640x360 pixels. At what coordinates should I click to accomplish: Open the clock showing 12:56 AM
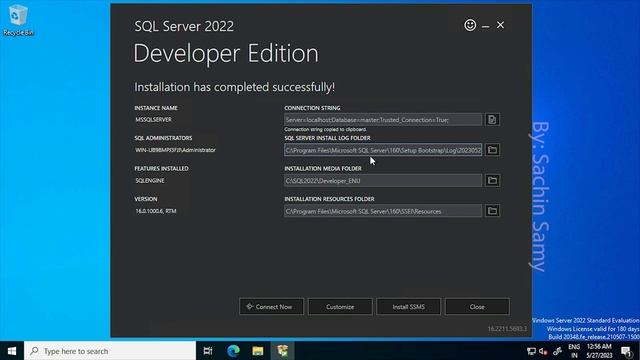599,351
